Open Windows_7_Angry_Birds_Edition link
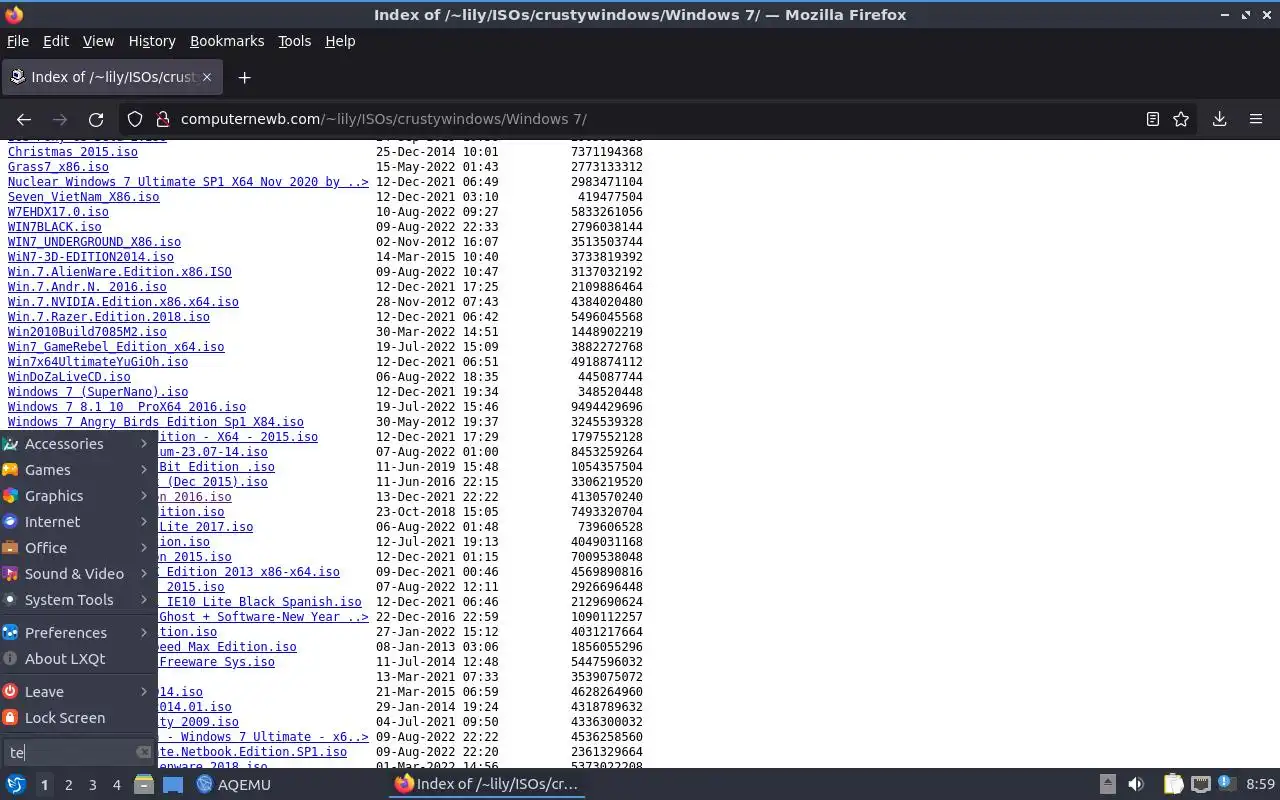 coord(156,422)
